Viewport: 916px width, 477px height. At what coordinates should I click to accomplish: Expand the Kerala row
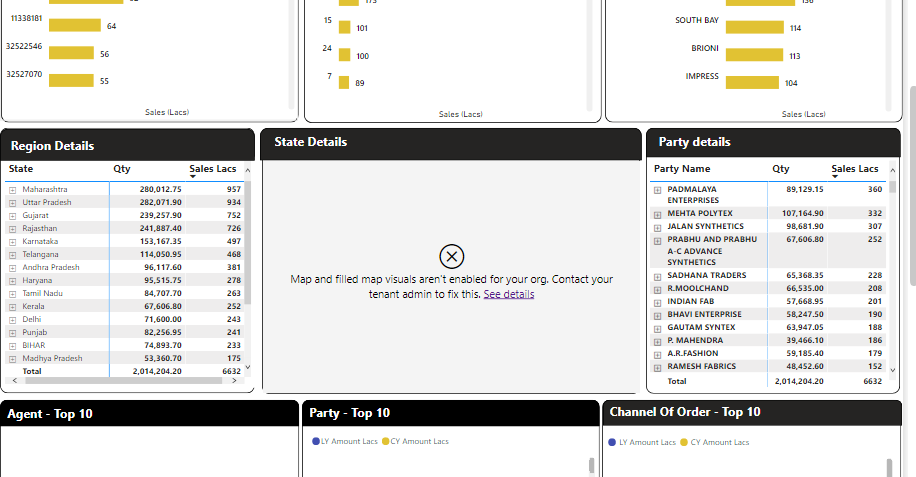pyautogui.click(x=12, y=307)
